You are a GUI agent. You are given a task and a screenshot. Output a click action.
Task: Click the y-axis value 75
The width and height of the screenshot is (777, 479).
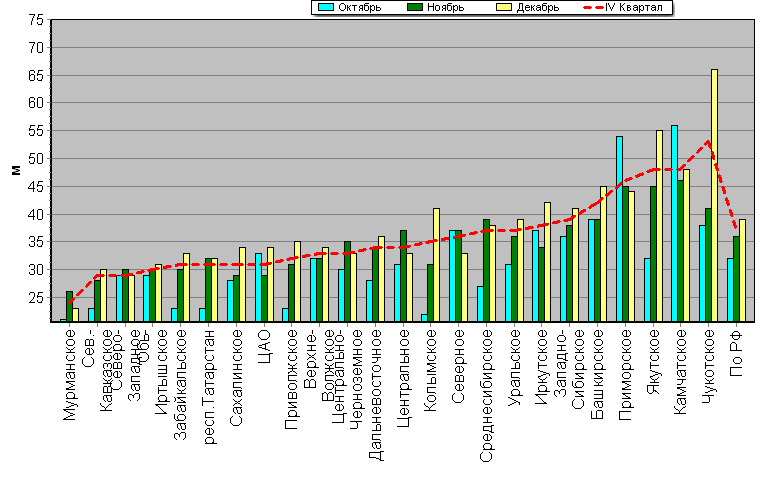36,20
